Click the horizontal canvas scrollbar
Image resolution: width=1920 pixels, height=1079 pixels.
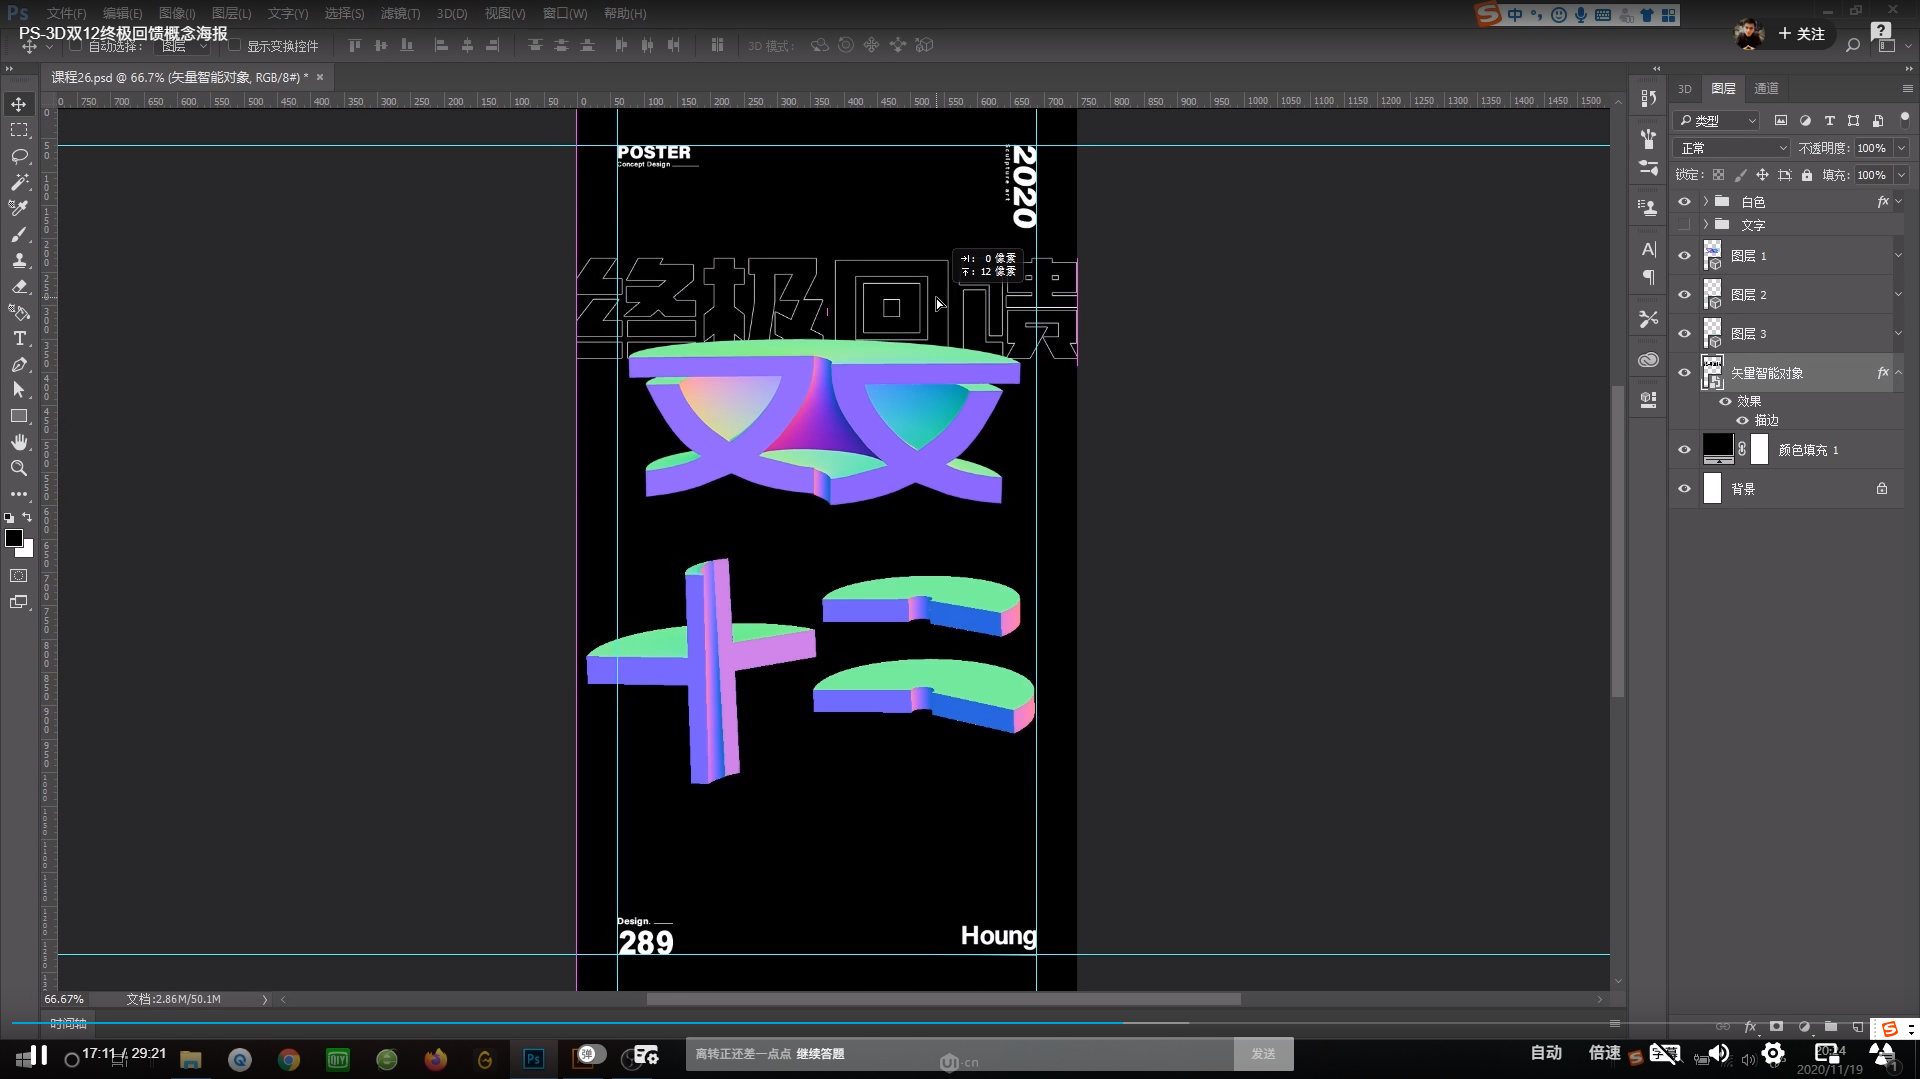click(x=943, y=999)
